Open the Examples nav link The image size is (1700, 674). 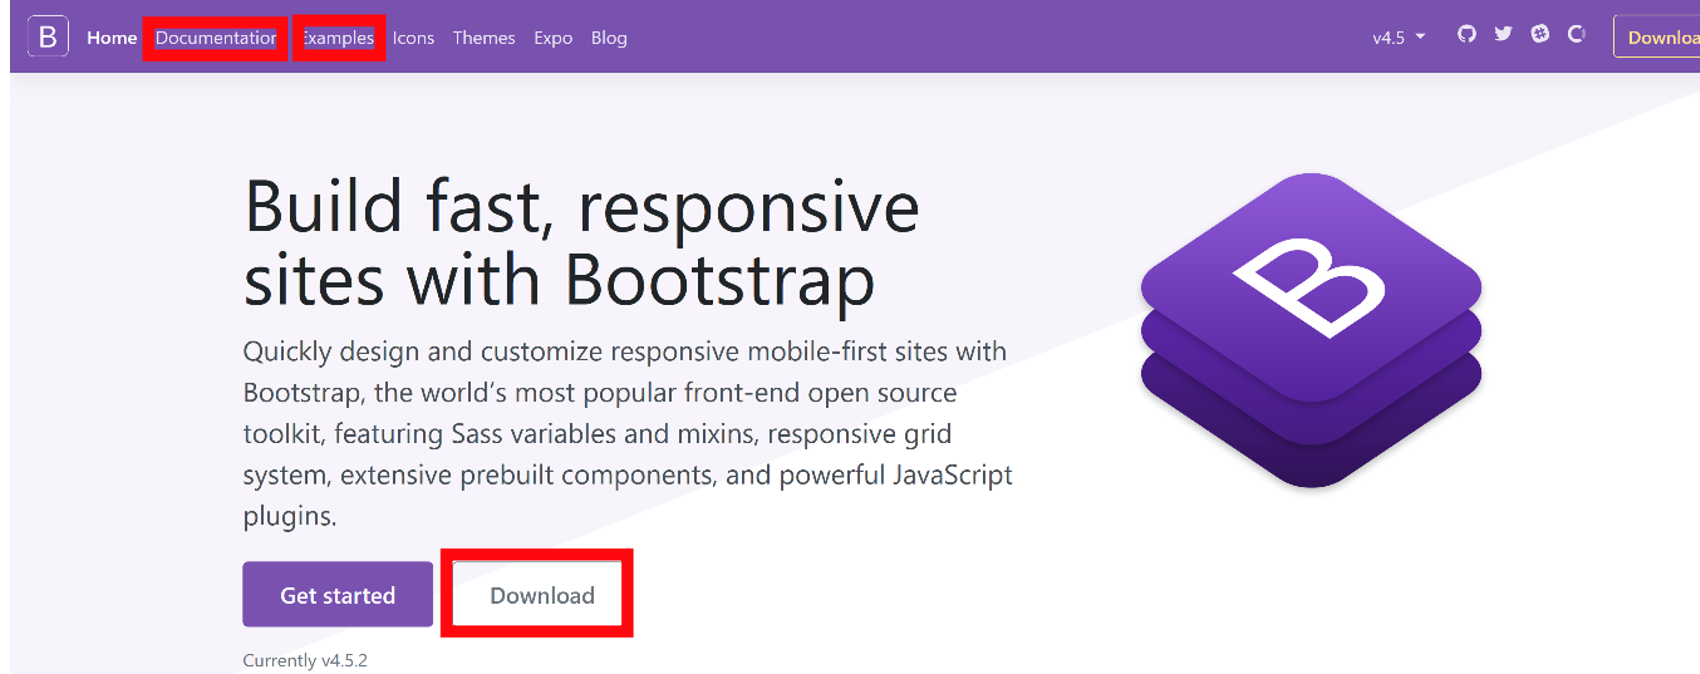click(338, 38)
